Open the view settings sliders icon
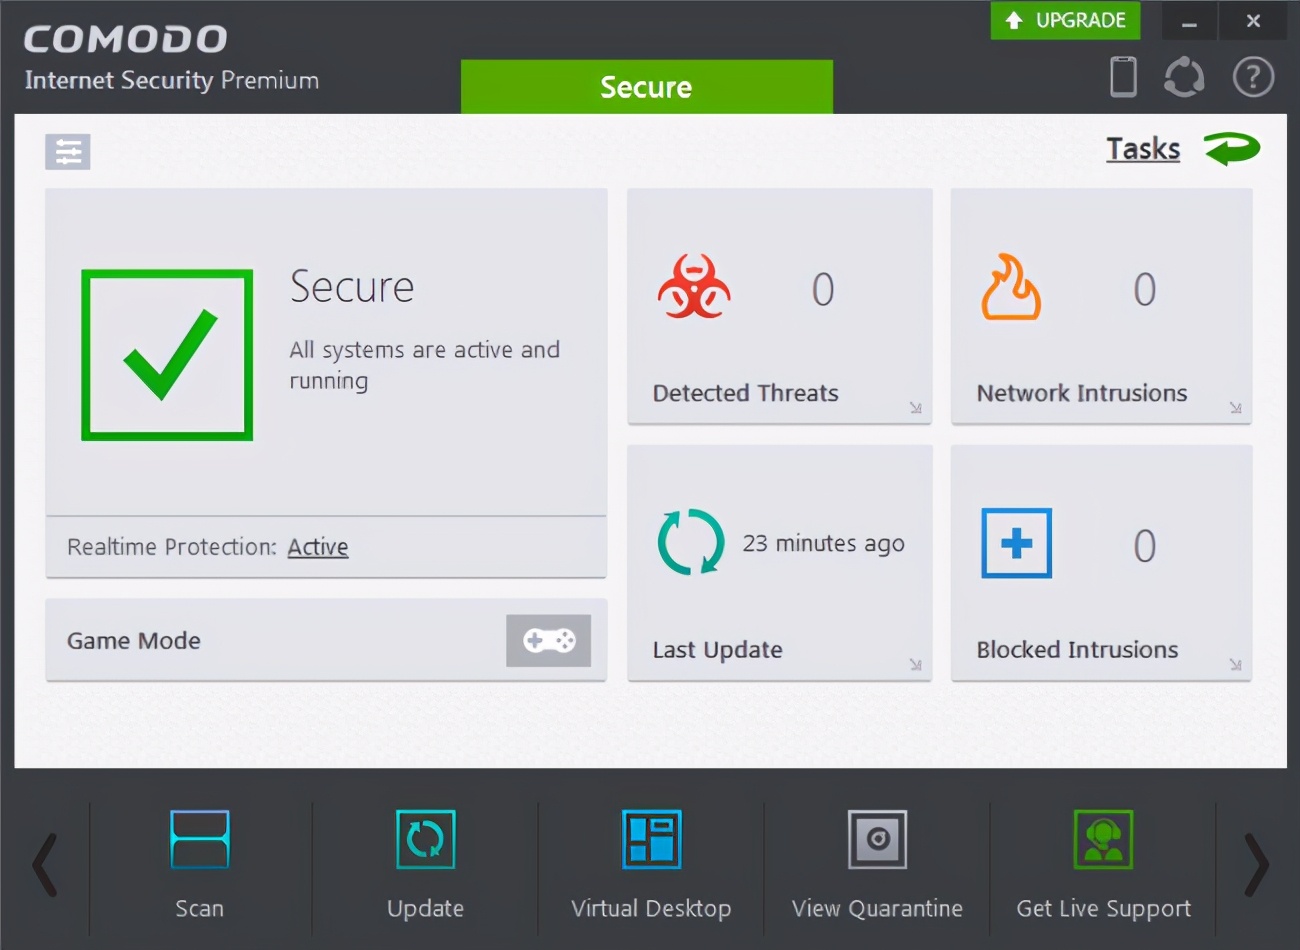Image resolution: width=1300 pixels, height=950 pixels. 68,152
